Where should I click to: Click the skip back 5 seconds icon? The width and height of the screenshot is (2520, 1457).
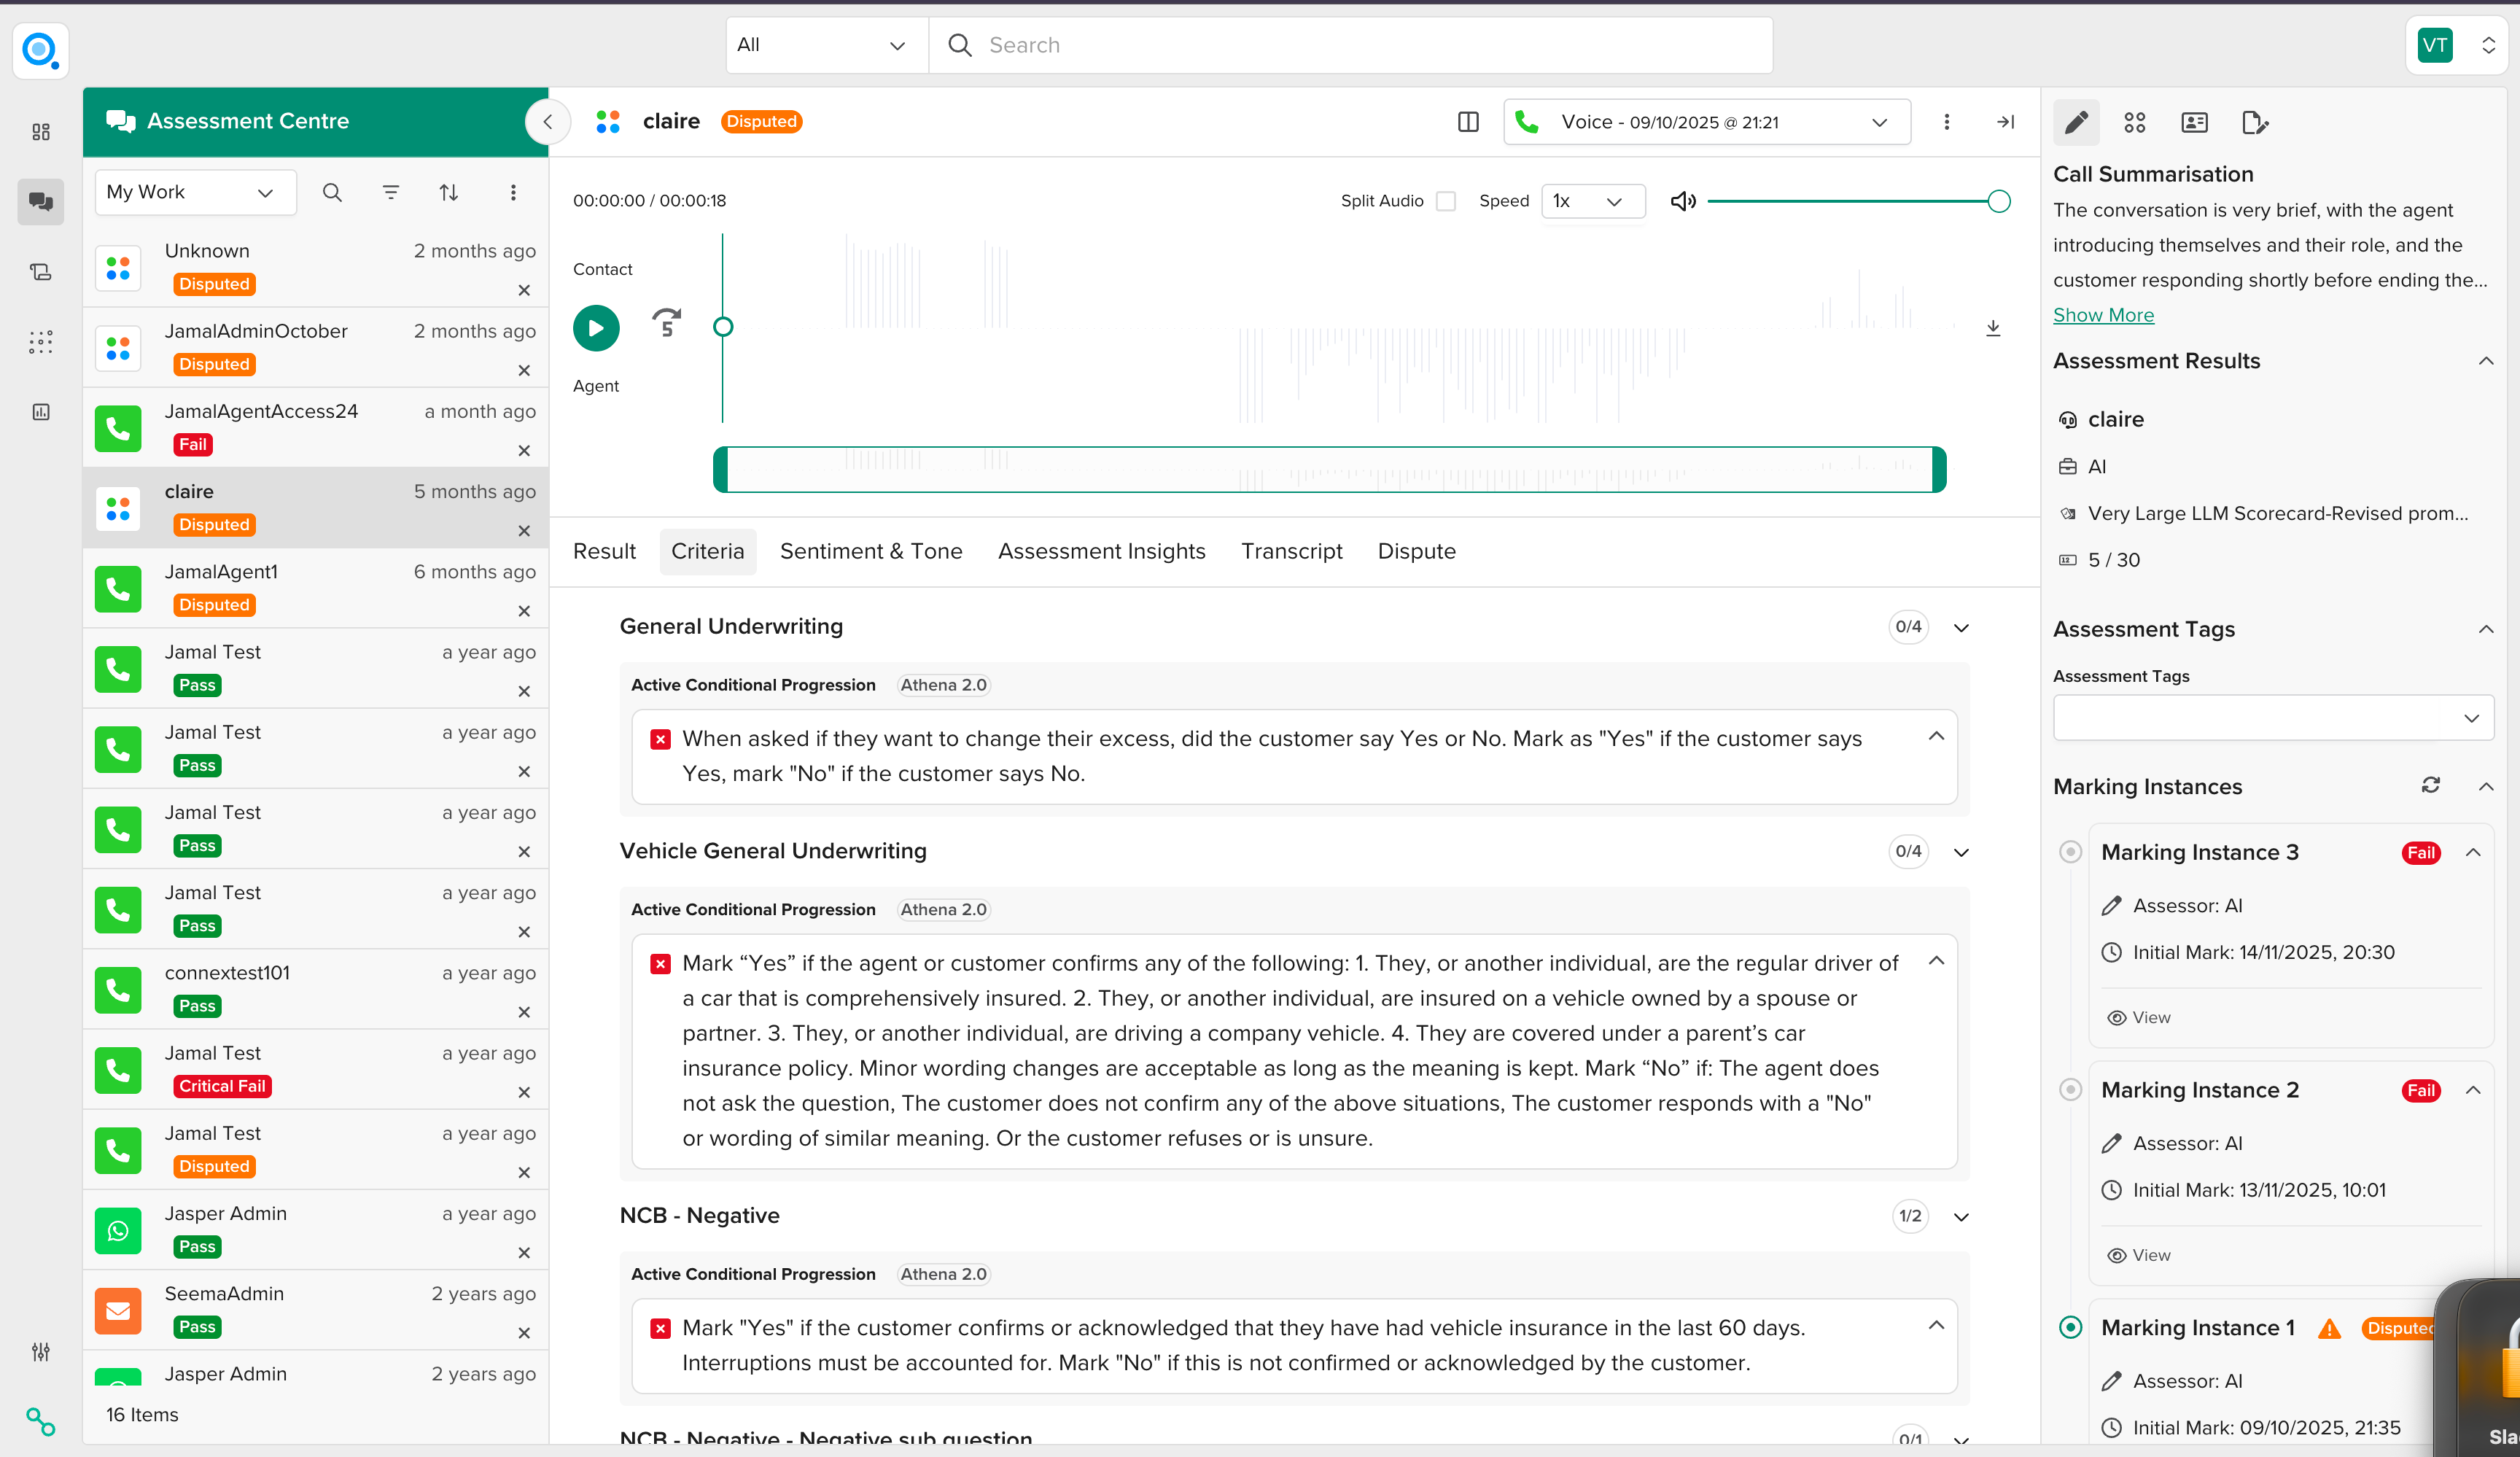coord(667,322)
